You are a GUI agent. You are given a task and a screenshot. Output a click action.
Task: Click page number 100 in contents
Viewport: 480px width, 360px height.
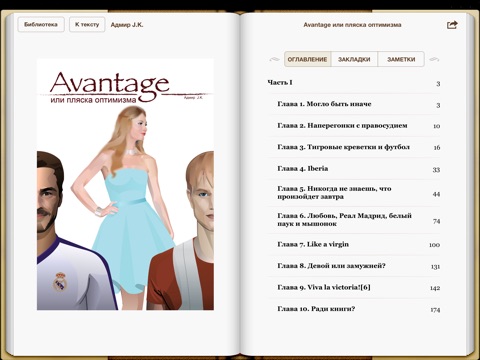click(434, 245)
